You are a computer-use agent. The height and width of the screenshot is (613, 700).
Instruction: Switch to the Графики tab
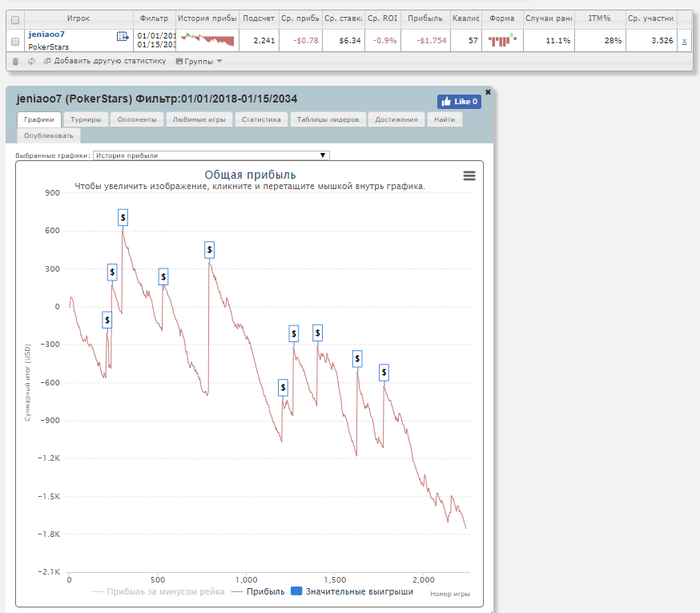39,120
